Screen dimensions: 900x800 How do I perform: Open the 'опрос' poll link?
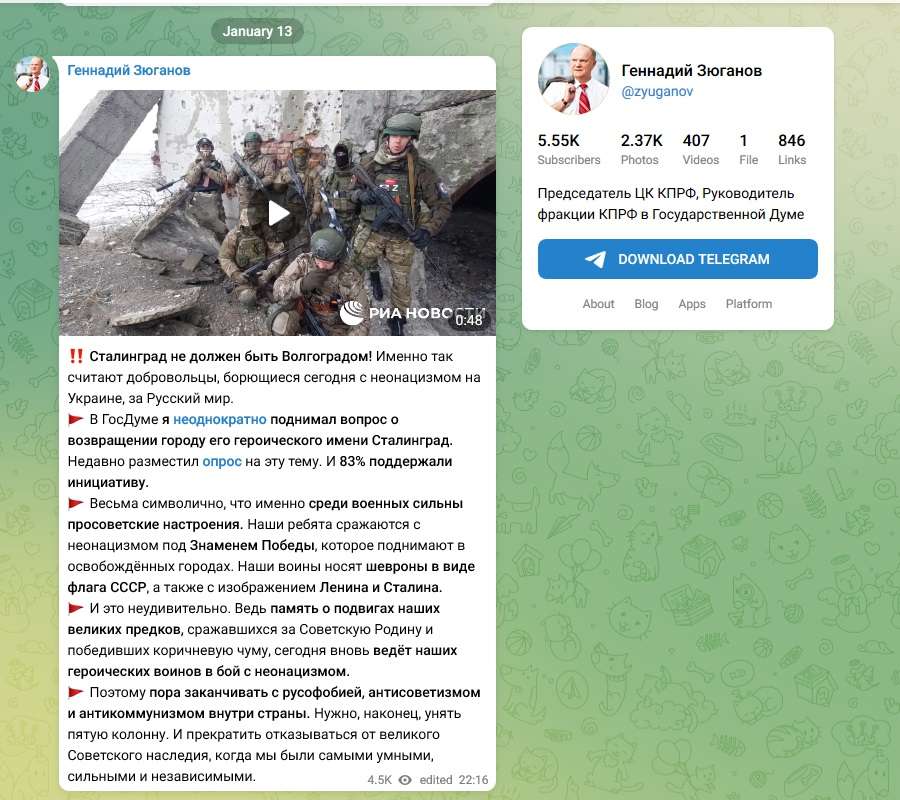pos(222,462)
